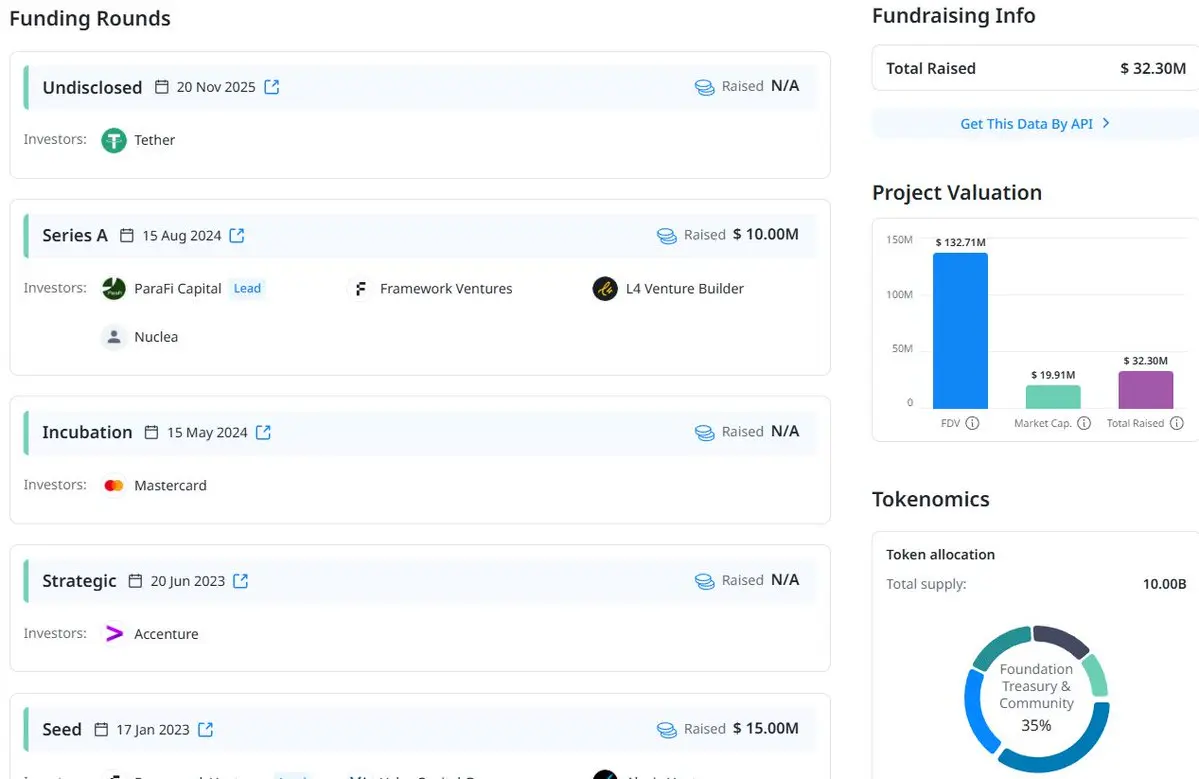Open Framework Ventures in Series A
Image resolution: width=1199 pixels, height=779 pixels.
[446, 289]
